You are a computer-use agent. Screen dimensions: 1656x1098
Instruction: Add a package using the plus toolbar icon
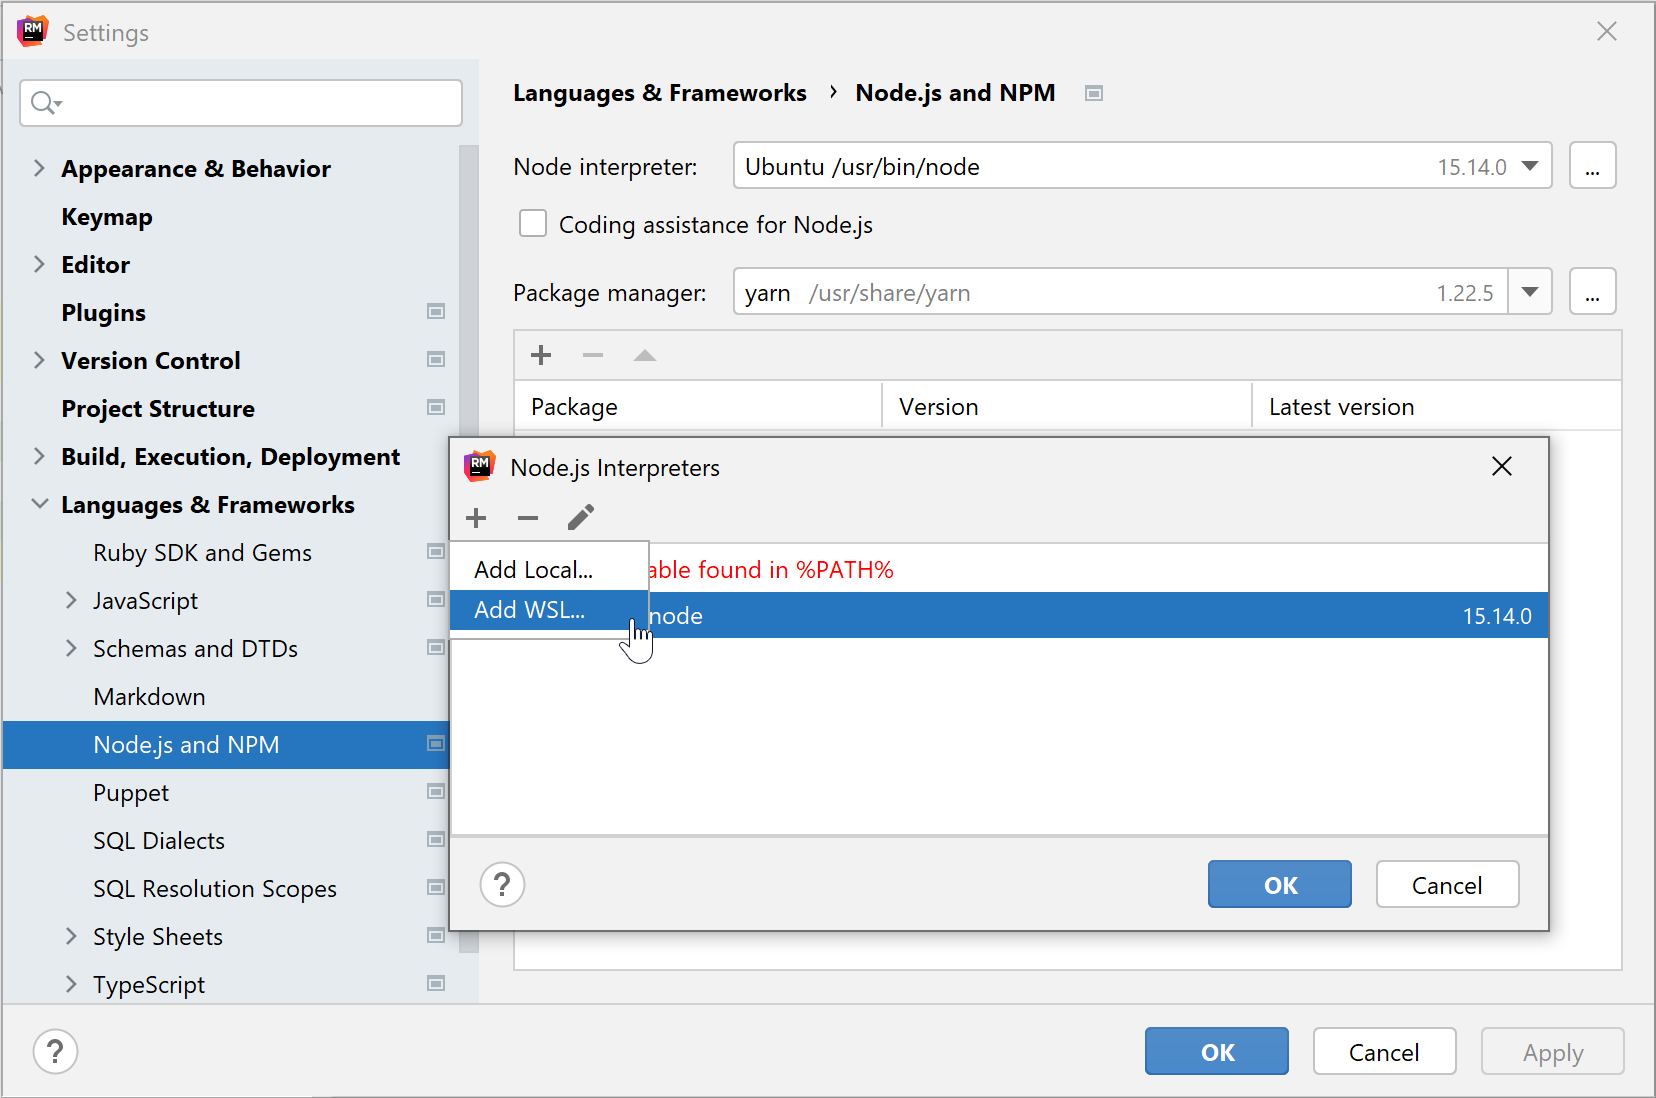coord(541,355)
